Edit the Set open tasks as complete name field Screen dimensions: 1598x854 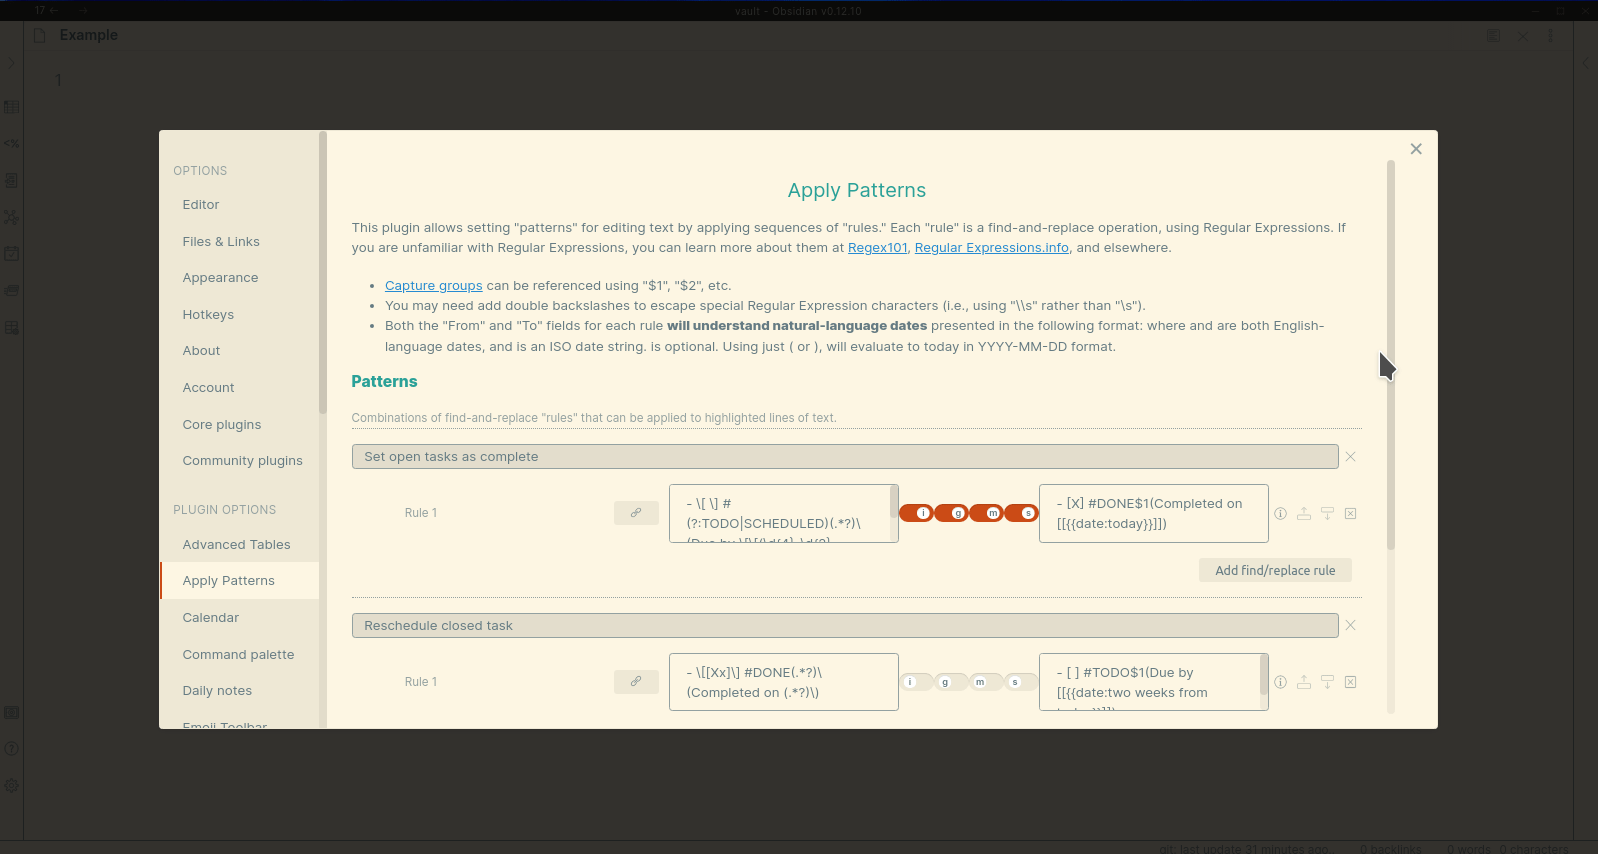(x=845, y=457)
